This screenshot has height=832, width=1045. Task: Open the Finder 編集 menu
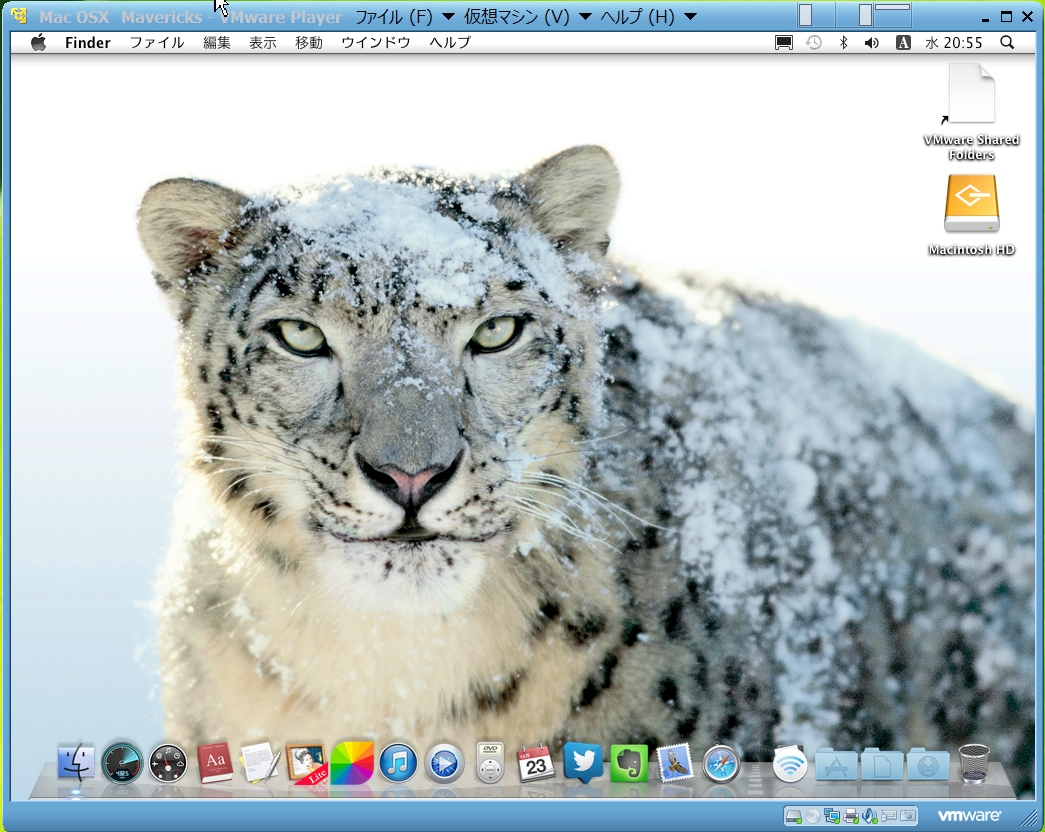pos(217,43)
